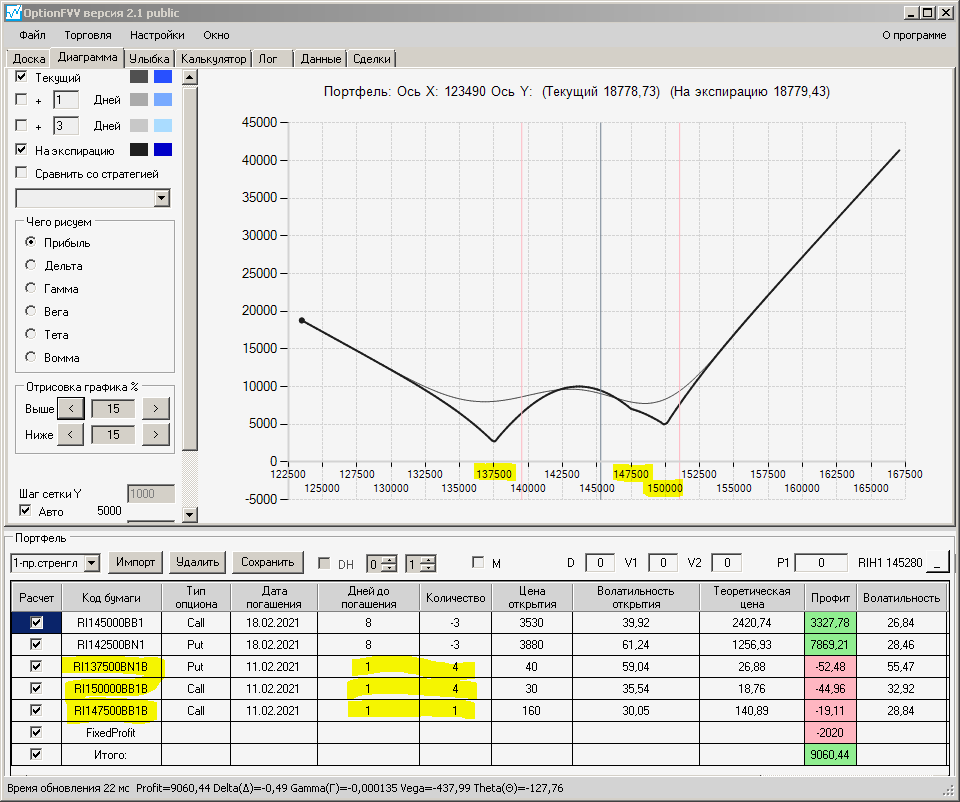Decrease the Выше percent with left arrow
This screenshot has width=960, height=802.
click(x=71, y=408)
